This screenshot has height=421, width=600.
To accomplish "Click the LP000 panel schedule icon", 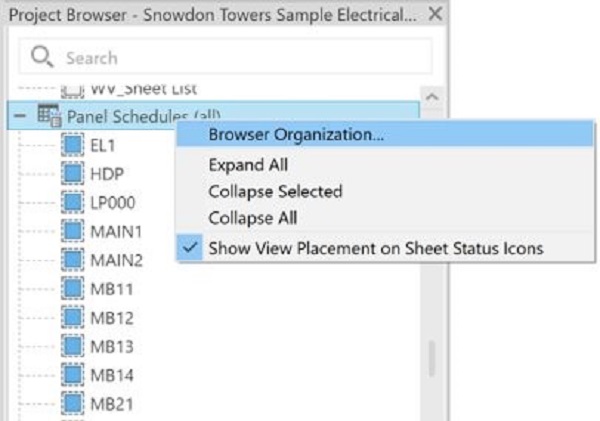I will tap(73, 203).
